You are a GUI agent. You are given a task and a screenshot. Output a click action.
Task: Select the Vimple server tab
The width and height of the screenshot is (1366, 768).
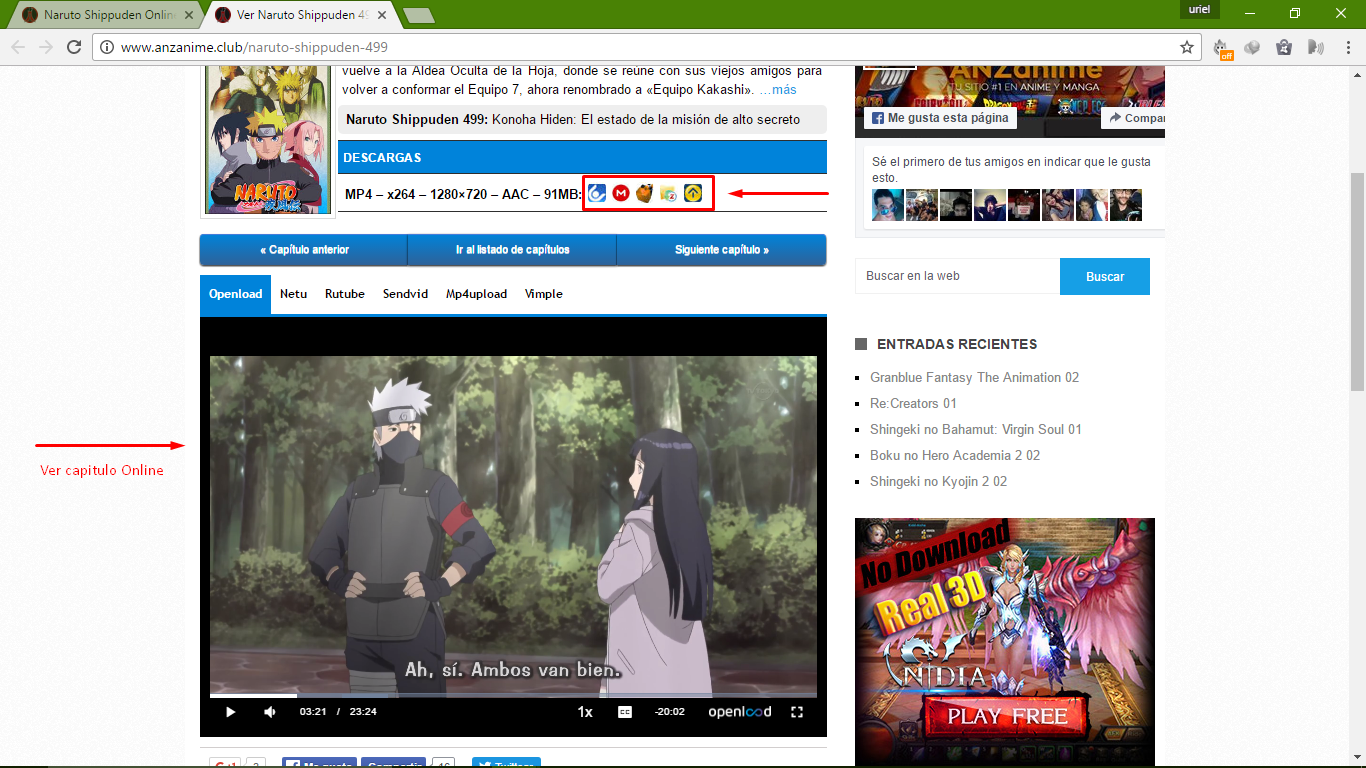pos(544,294)
